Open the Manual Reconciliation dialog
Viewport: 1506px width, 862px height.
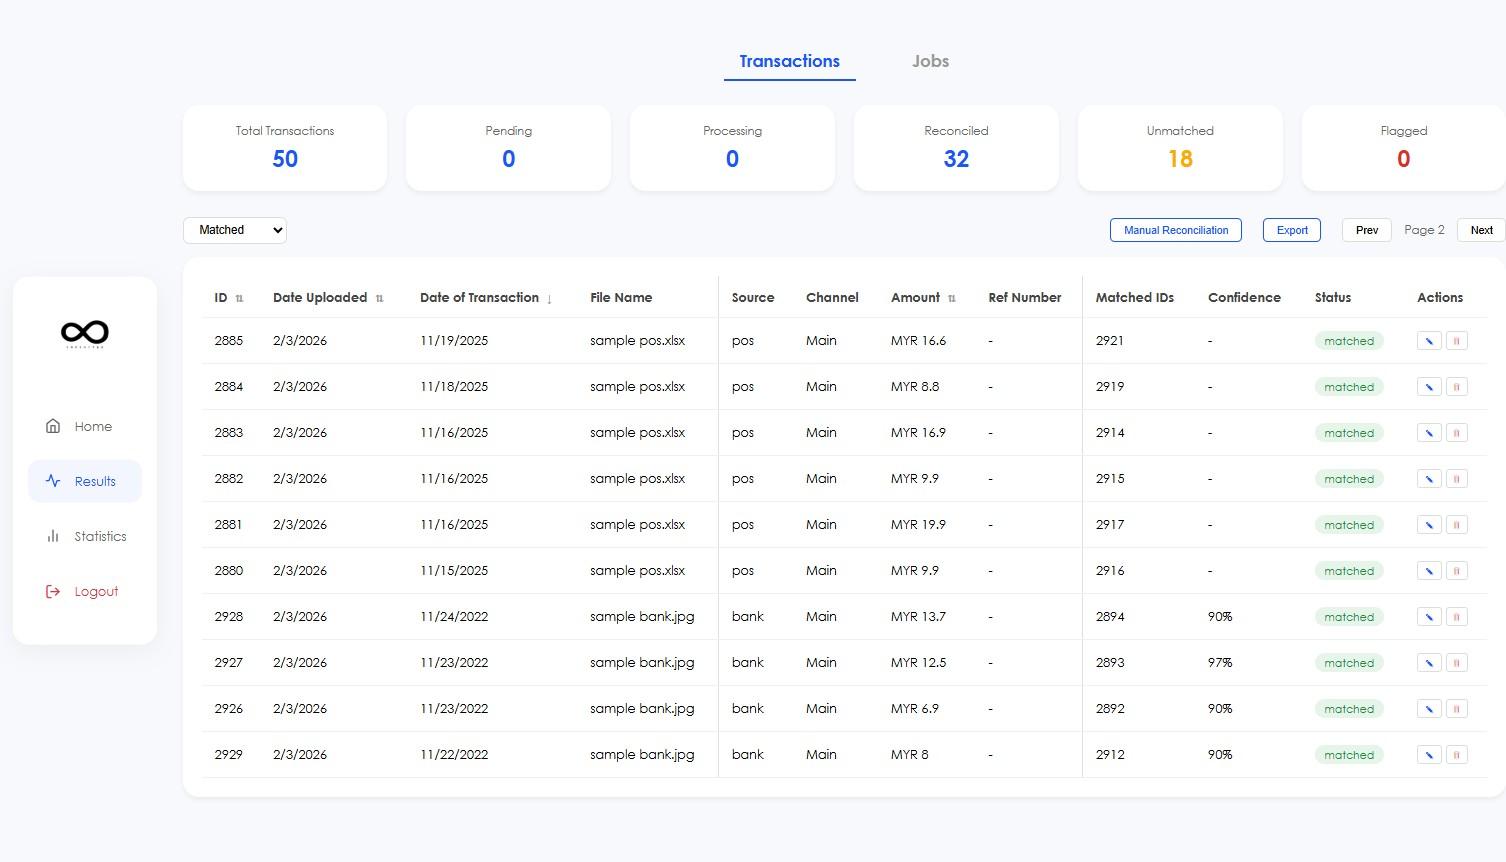1175,230
